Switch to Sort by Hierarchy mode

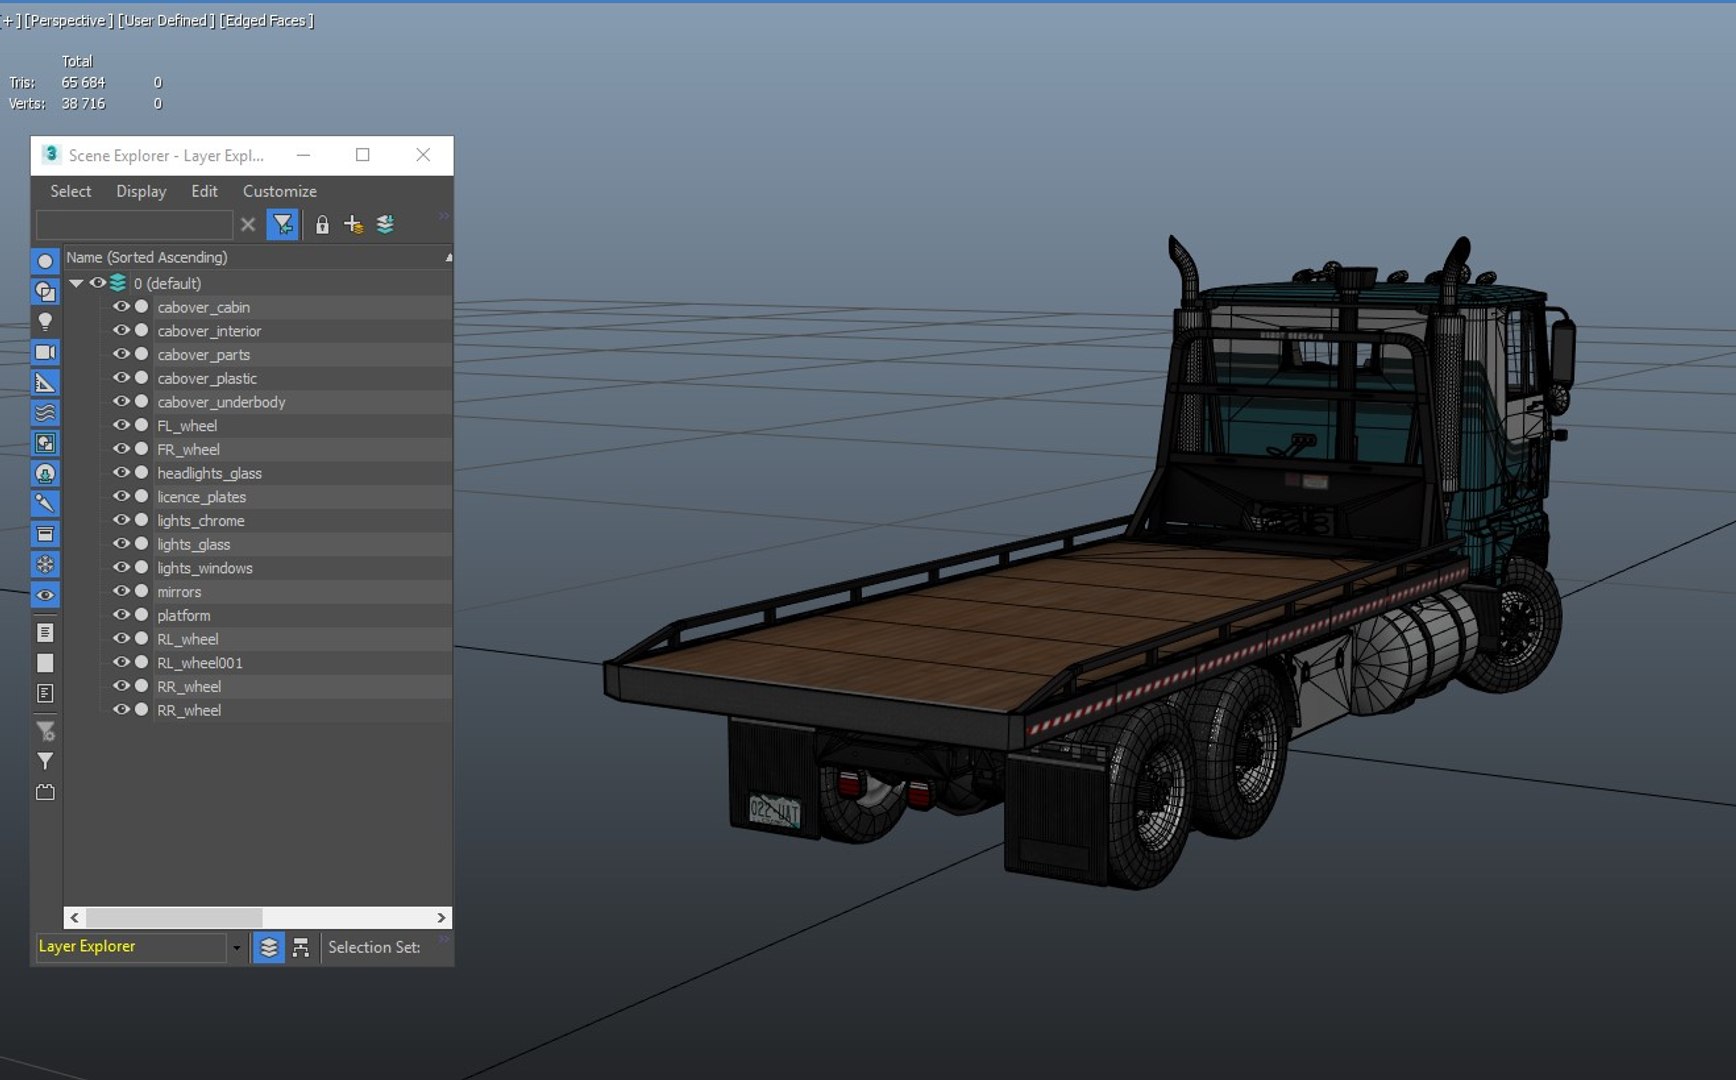pos(301,947)
